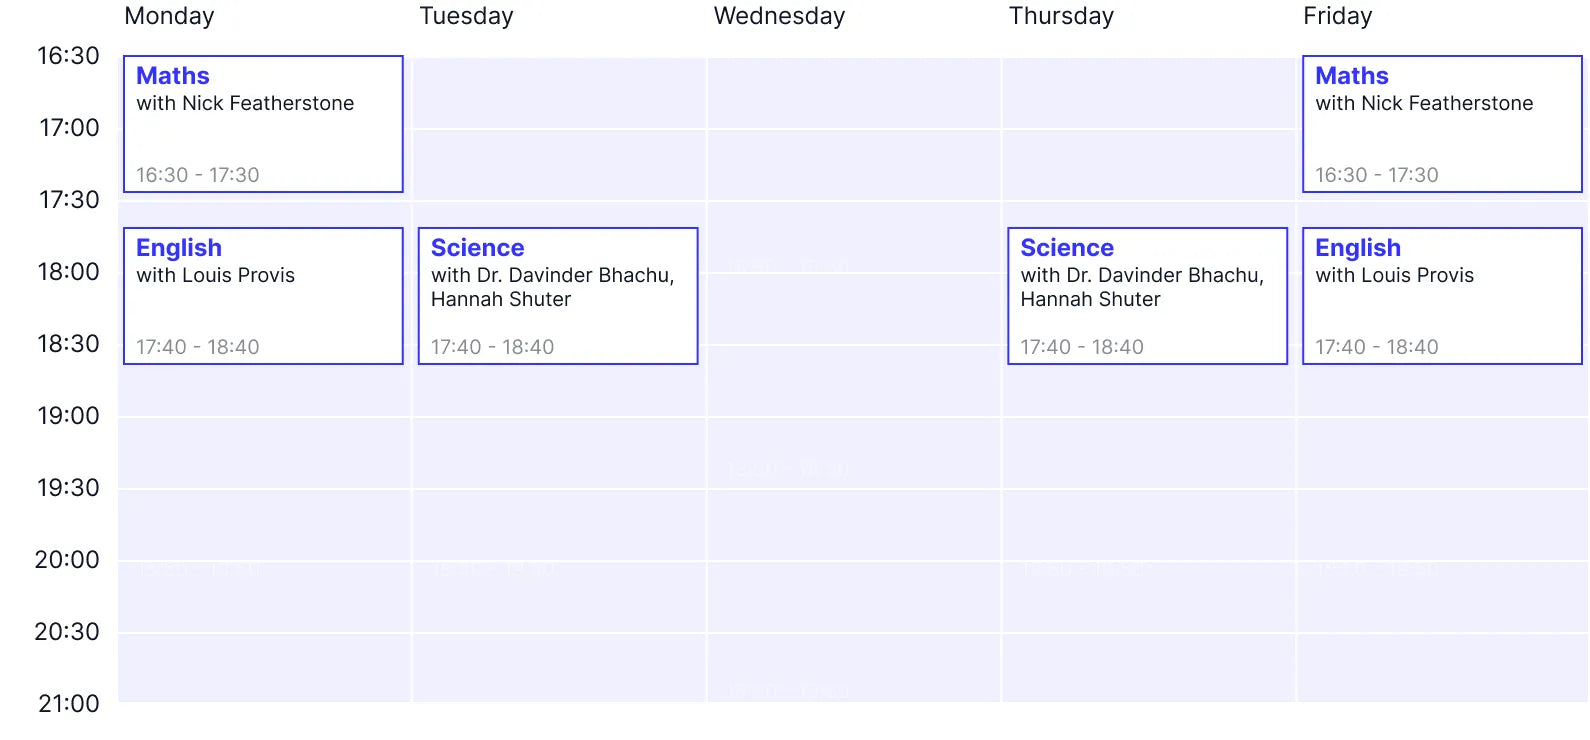The image size is (1590, 740).
Task: Open the Monday Maths lesson card
Action: pyautogui.click(x=262, y=123)
